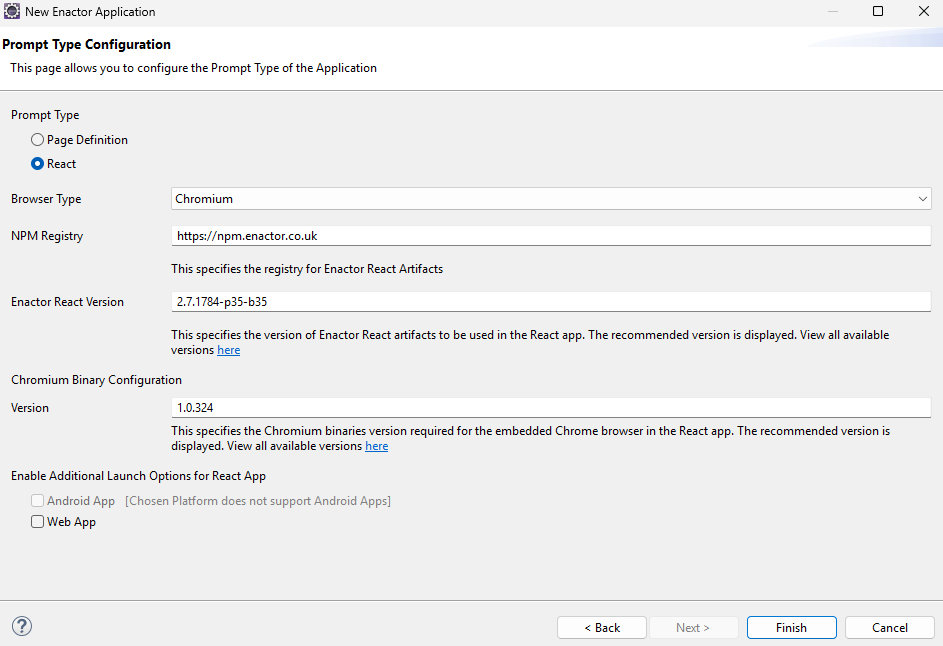943x646 pixels.
Task: Open 'here' link for Enactor React versions
Action: (x=229, y=351)
